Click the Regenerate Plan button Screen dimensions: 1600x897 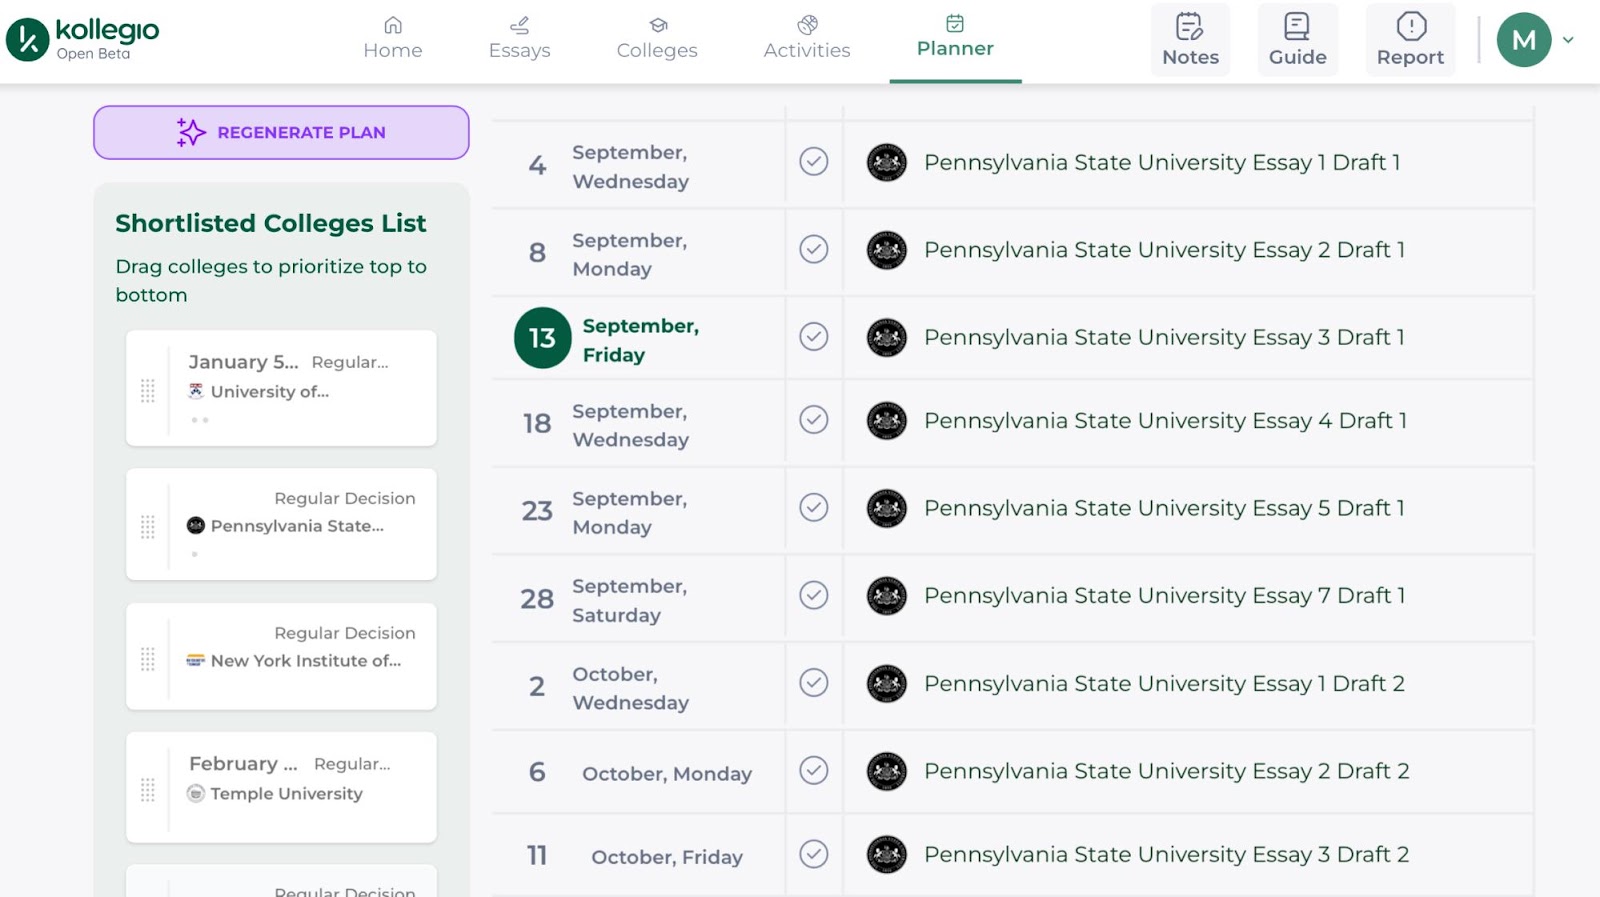[x=281, y=132]
